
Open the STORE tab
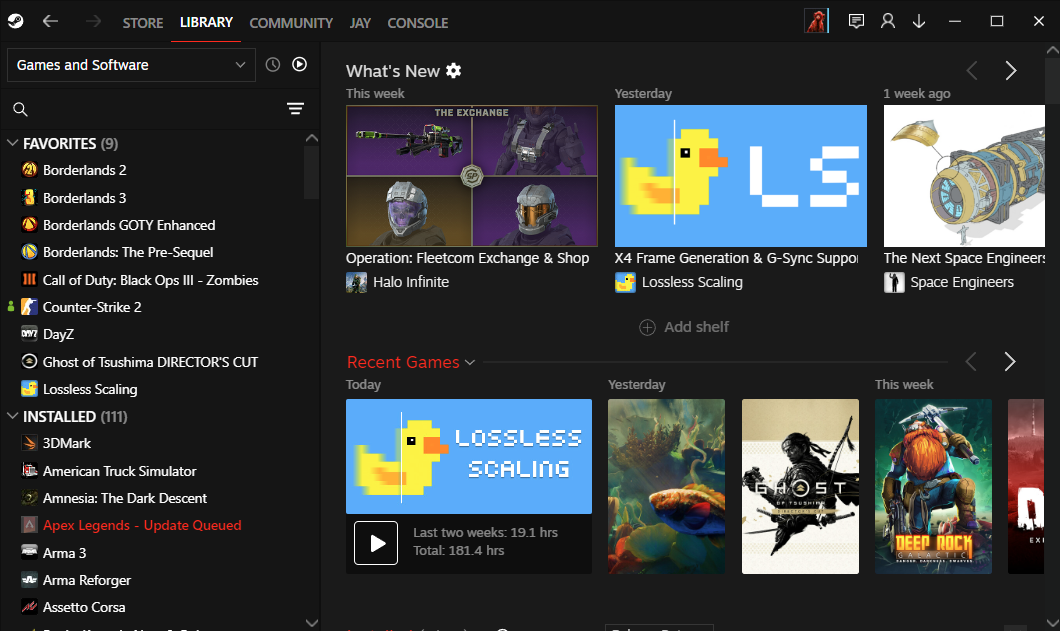pyautogui.click(x=143, y=23)
